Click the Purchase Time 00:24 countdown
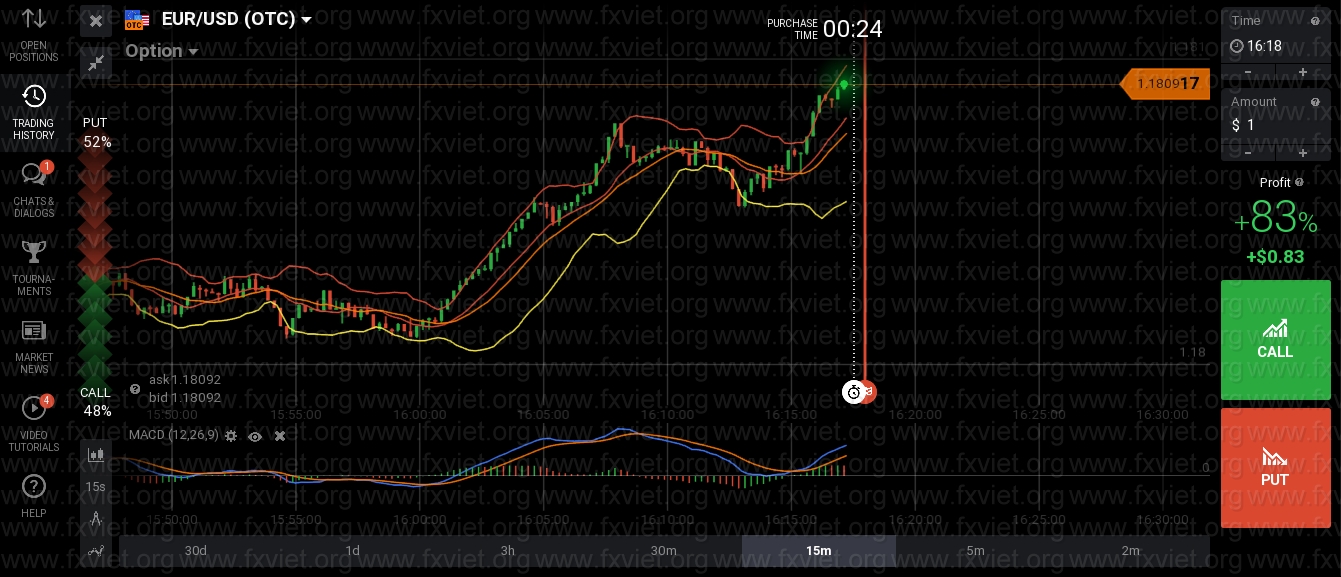This screenshot has height=577, width=1341. click(825, 29)
